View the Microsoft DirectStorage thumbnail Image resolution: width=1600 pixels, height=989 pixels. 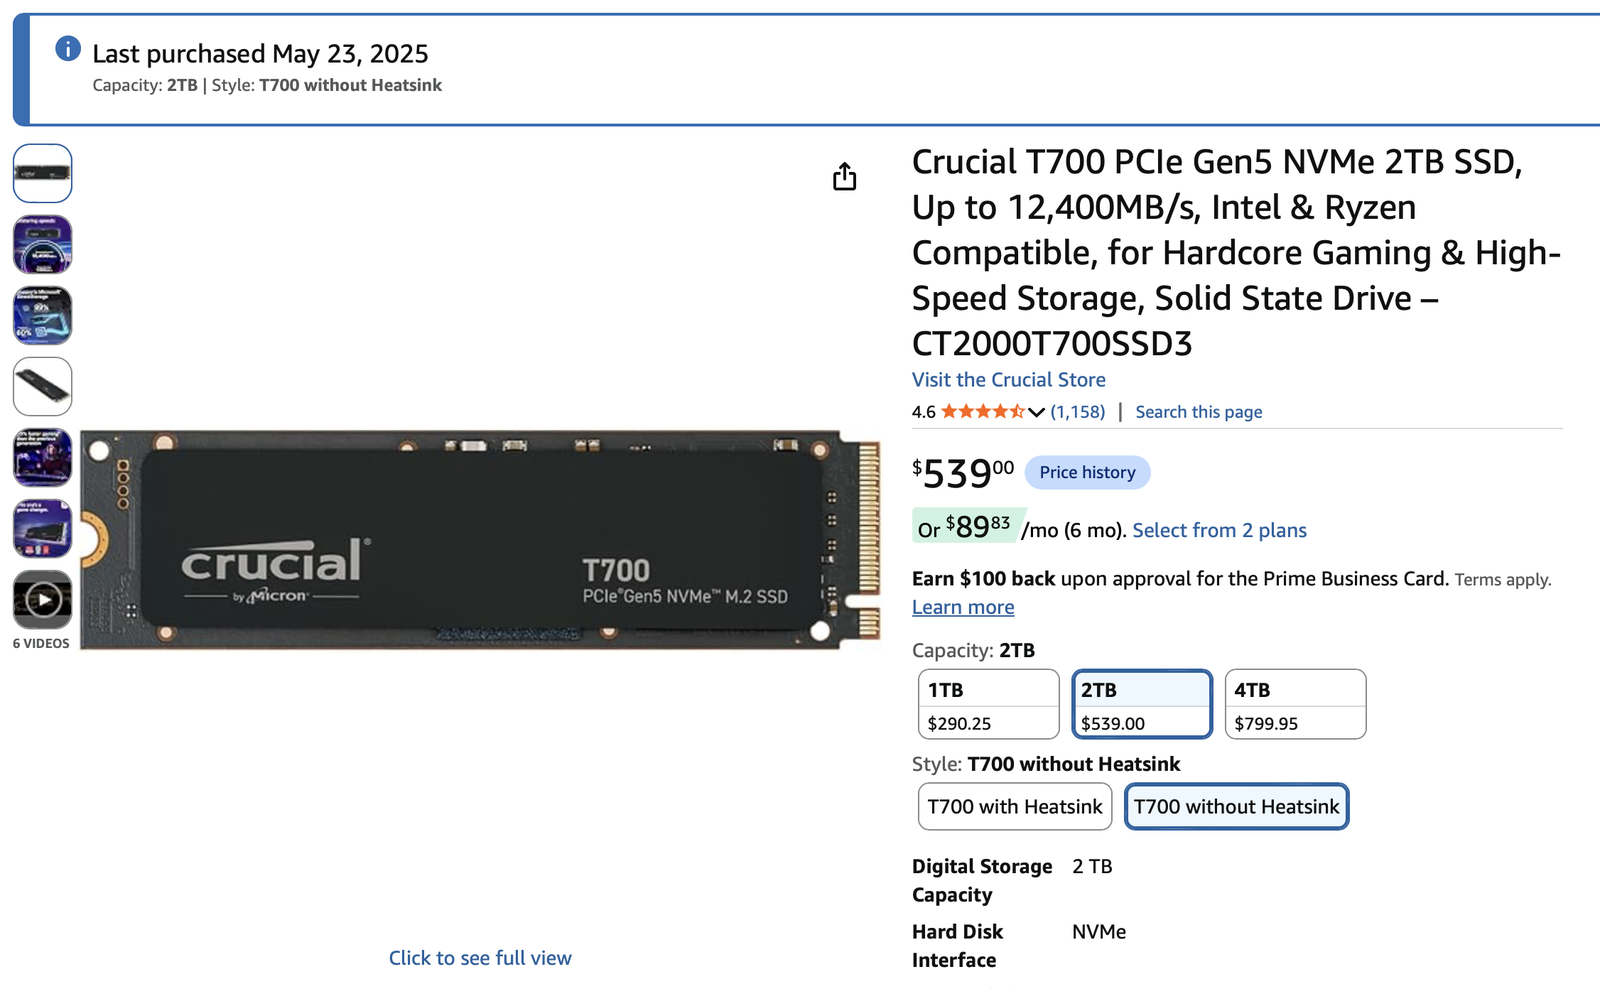[x=42, y=315]
